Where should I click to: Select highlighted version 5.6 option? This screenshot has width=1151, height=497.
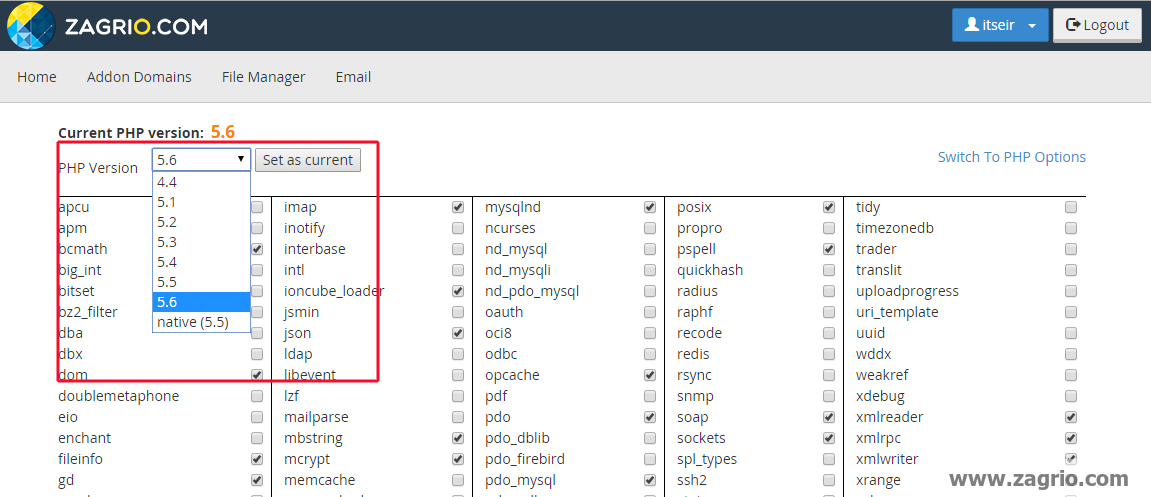201,302
